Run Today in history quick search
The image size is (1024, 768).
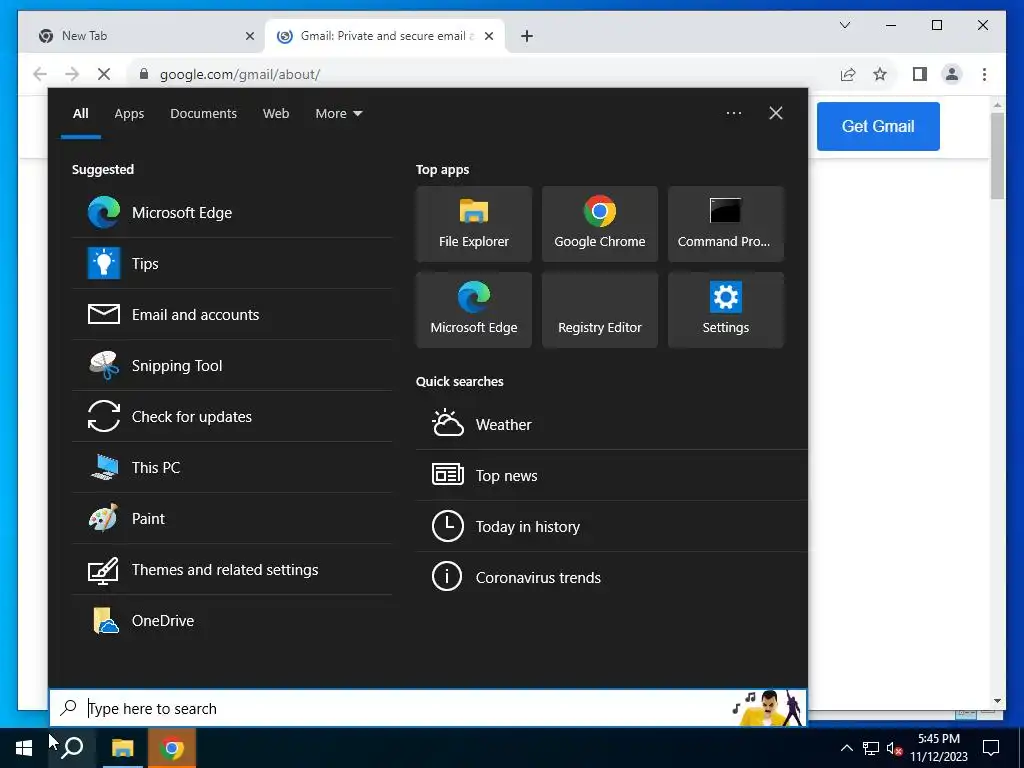pos(611,526)
